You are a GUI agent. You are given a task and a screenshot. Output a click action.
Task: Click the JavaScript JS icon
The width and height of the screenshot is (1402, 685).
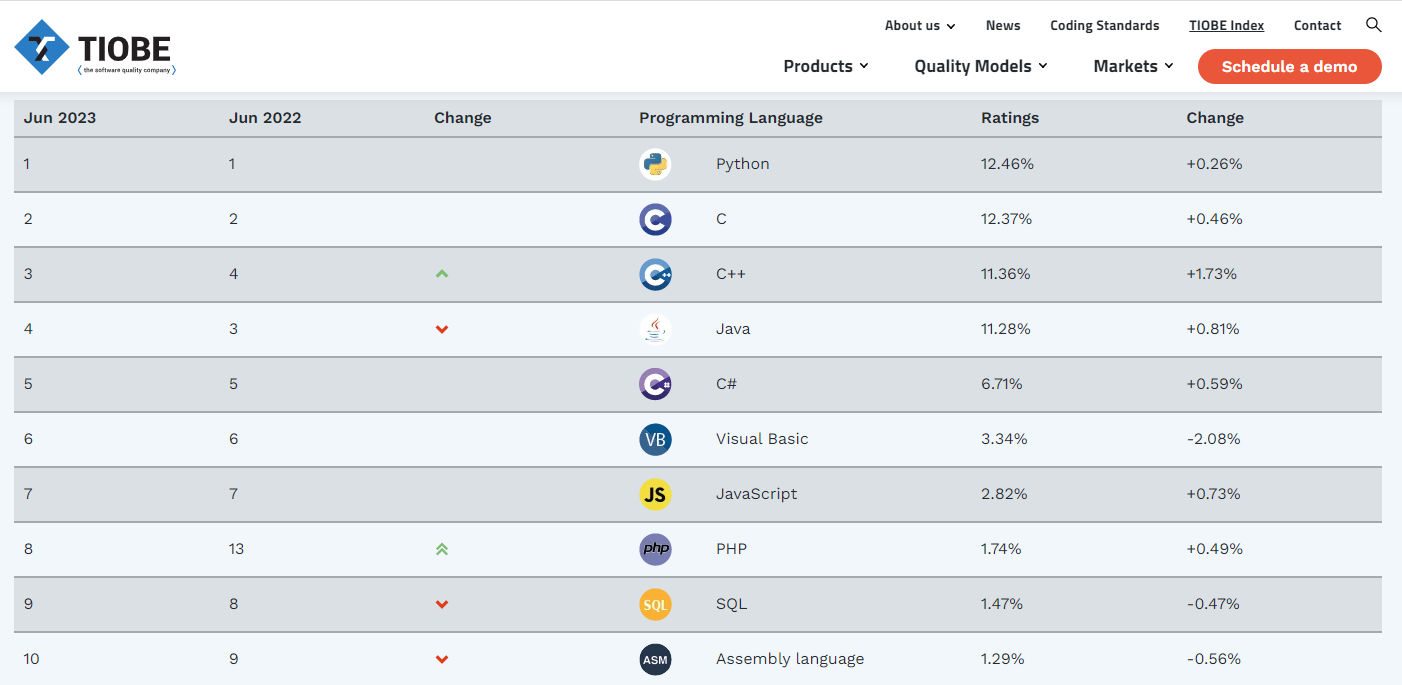[655, 494]
